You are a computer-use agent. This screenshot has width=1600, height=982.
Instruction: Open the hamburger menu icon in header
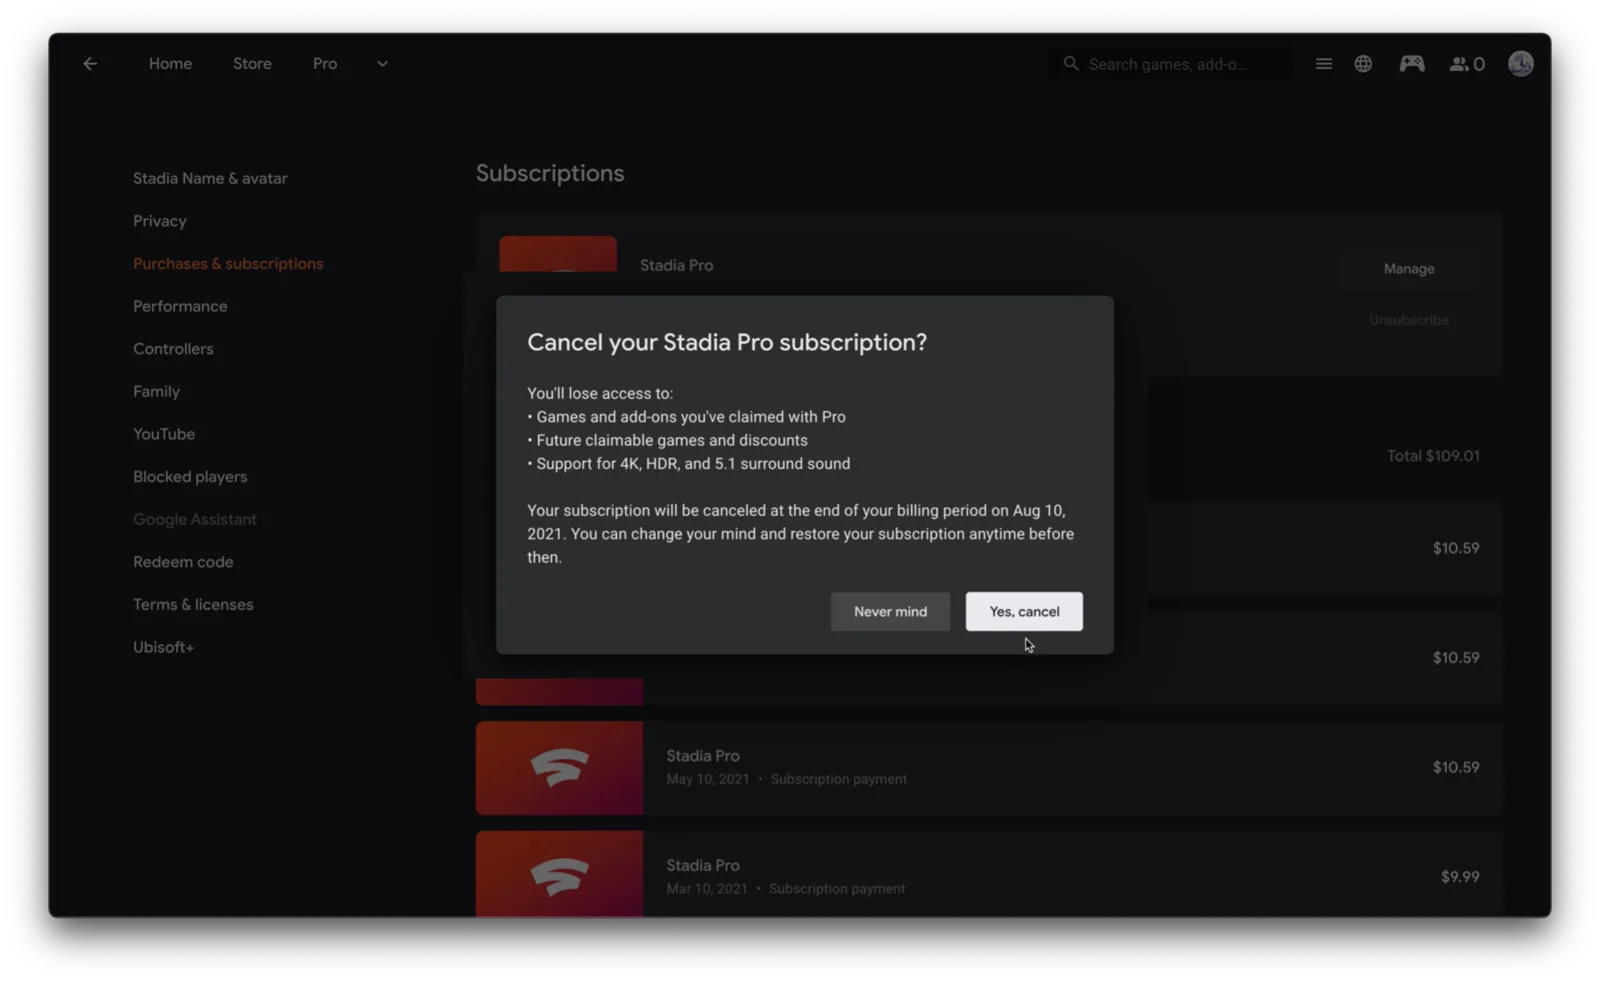click(1323, 64)
